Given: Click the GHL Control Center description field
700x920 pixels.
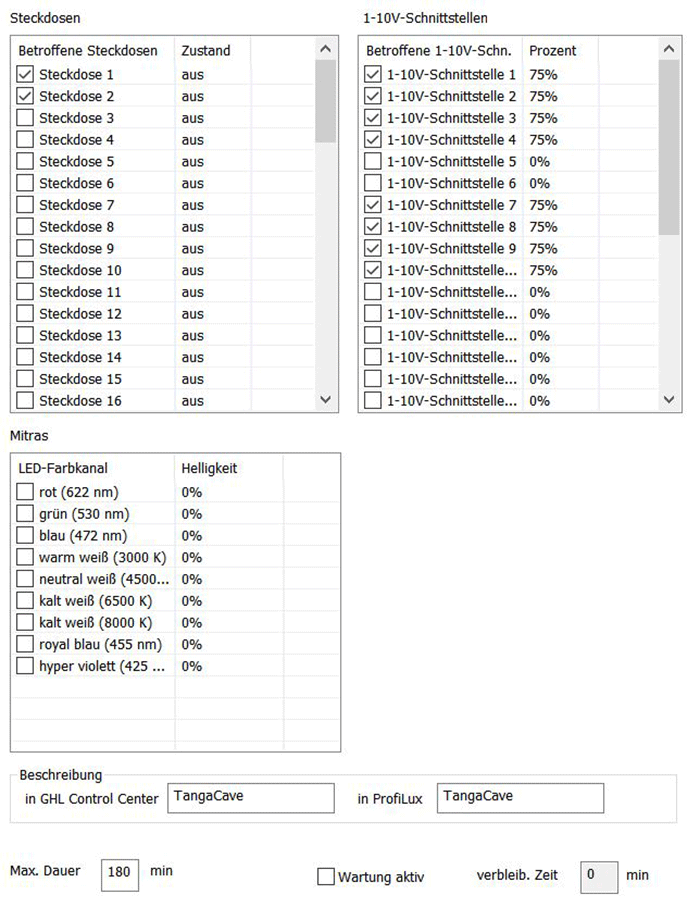Looking at the screenshot, I should click(250, 798).
